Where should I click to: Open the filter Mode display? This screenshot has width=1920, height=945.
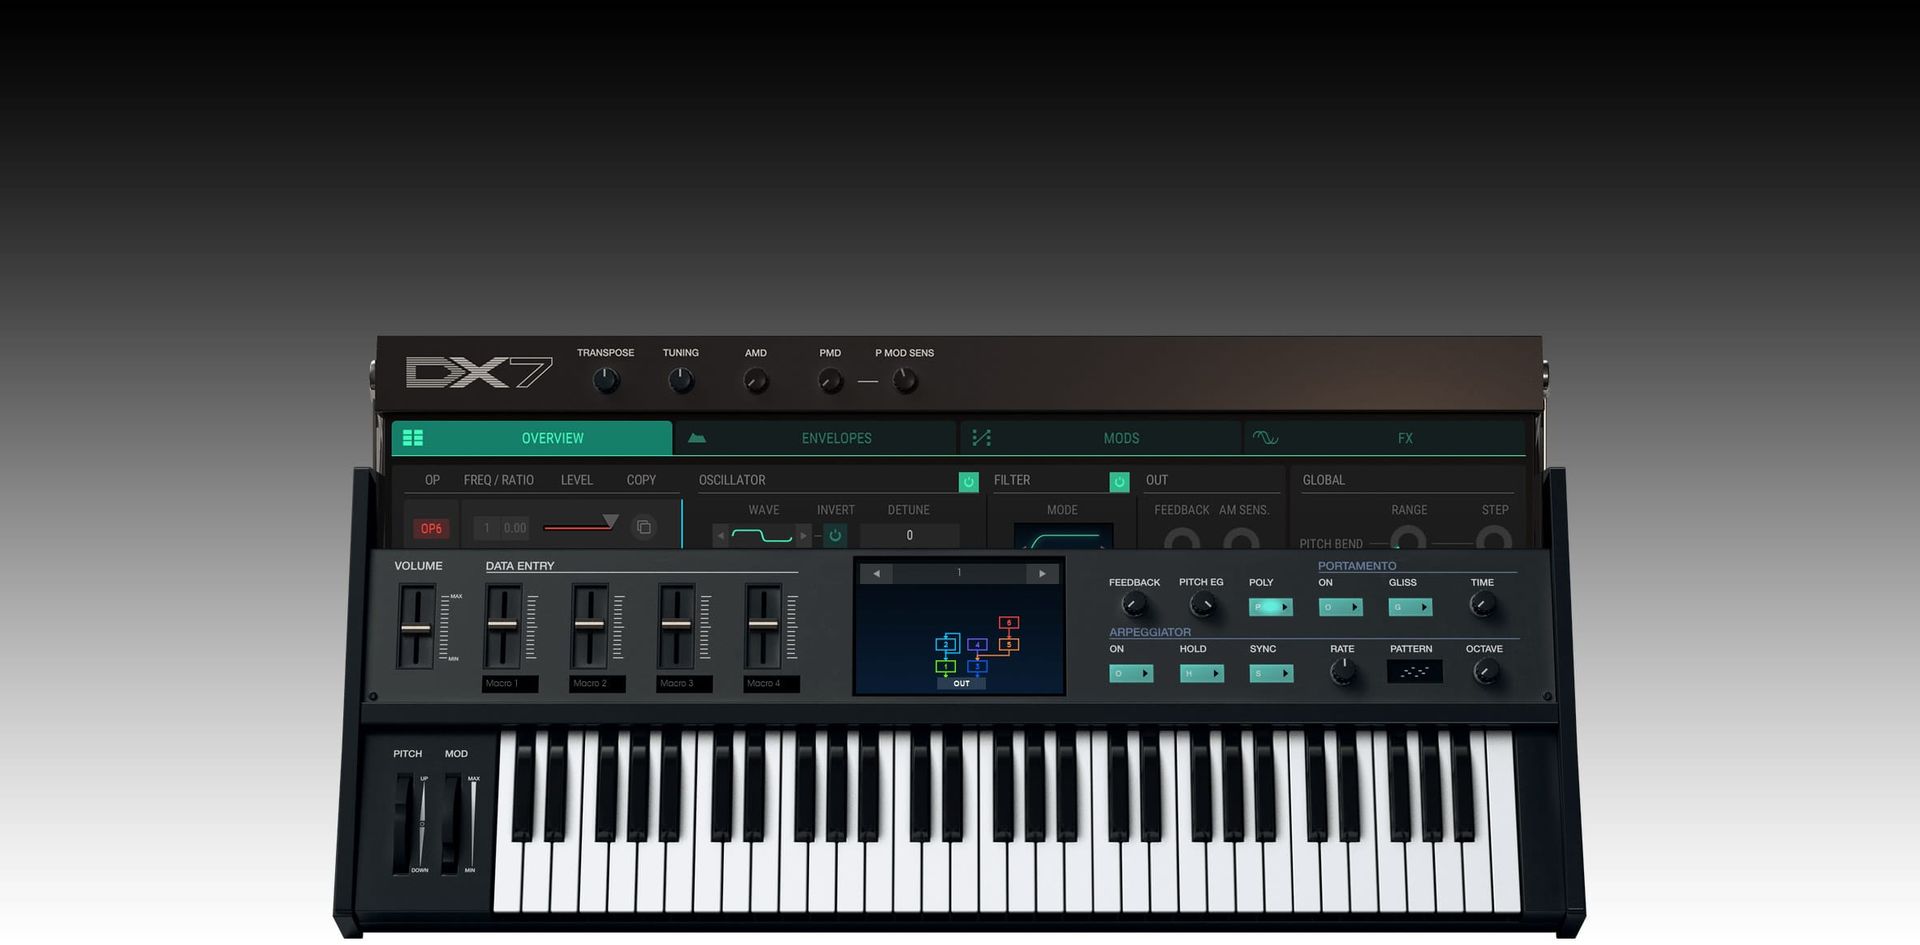pos(1063,537)
